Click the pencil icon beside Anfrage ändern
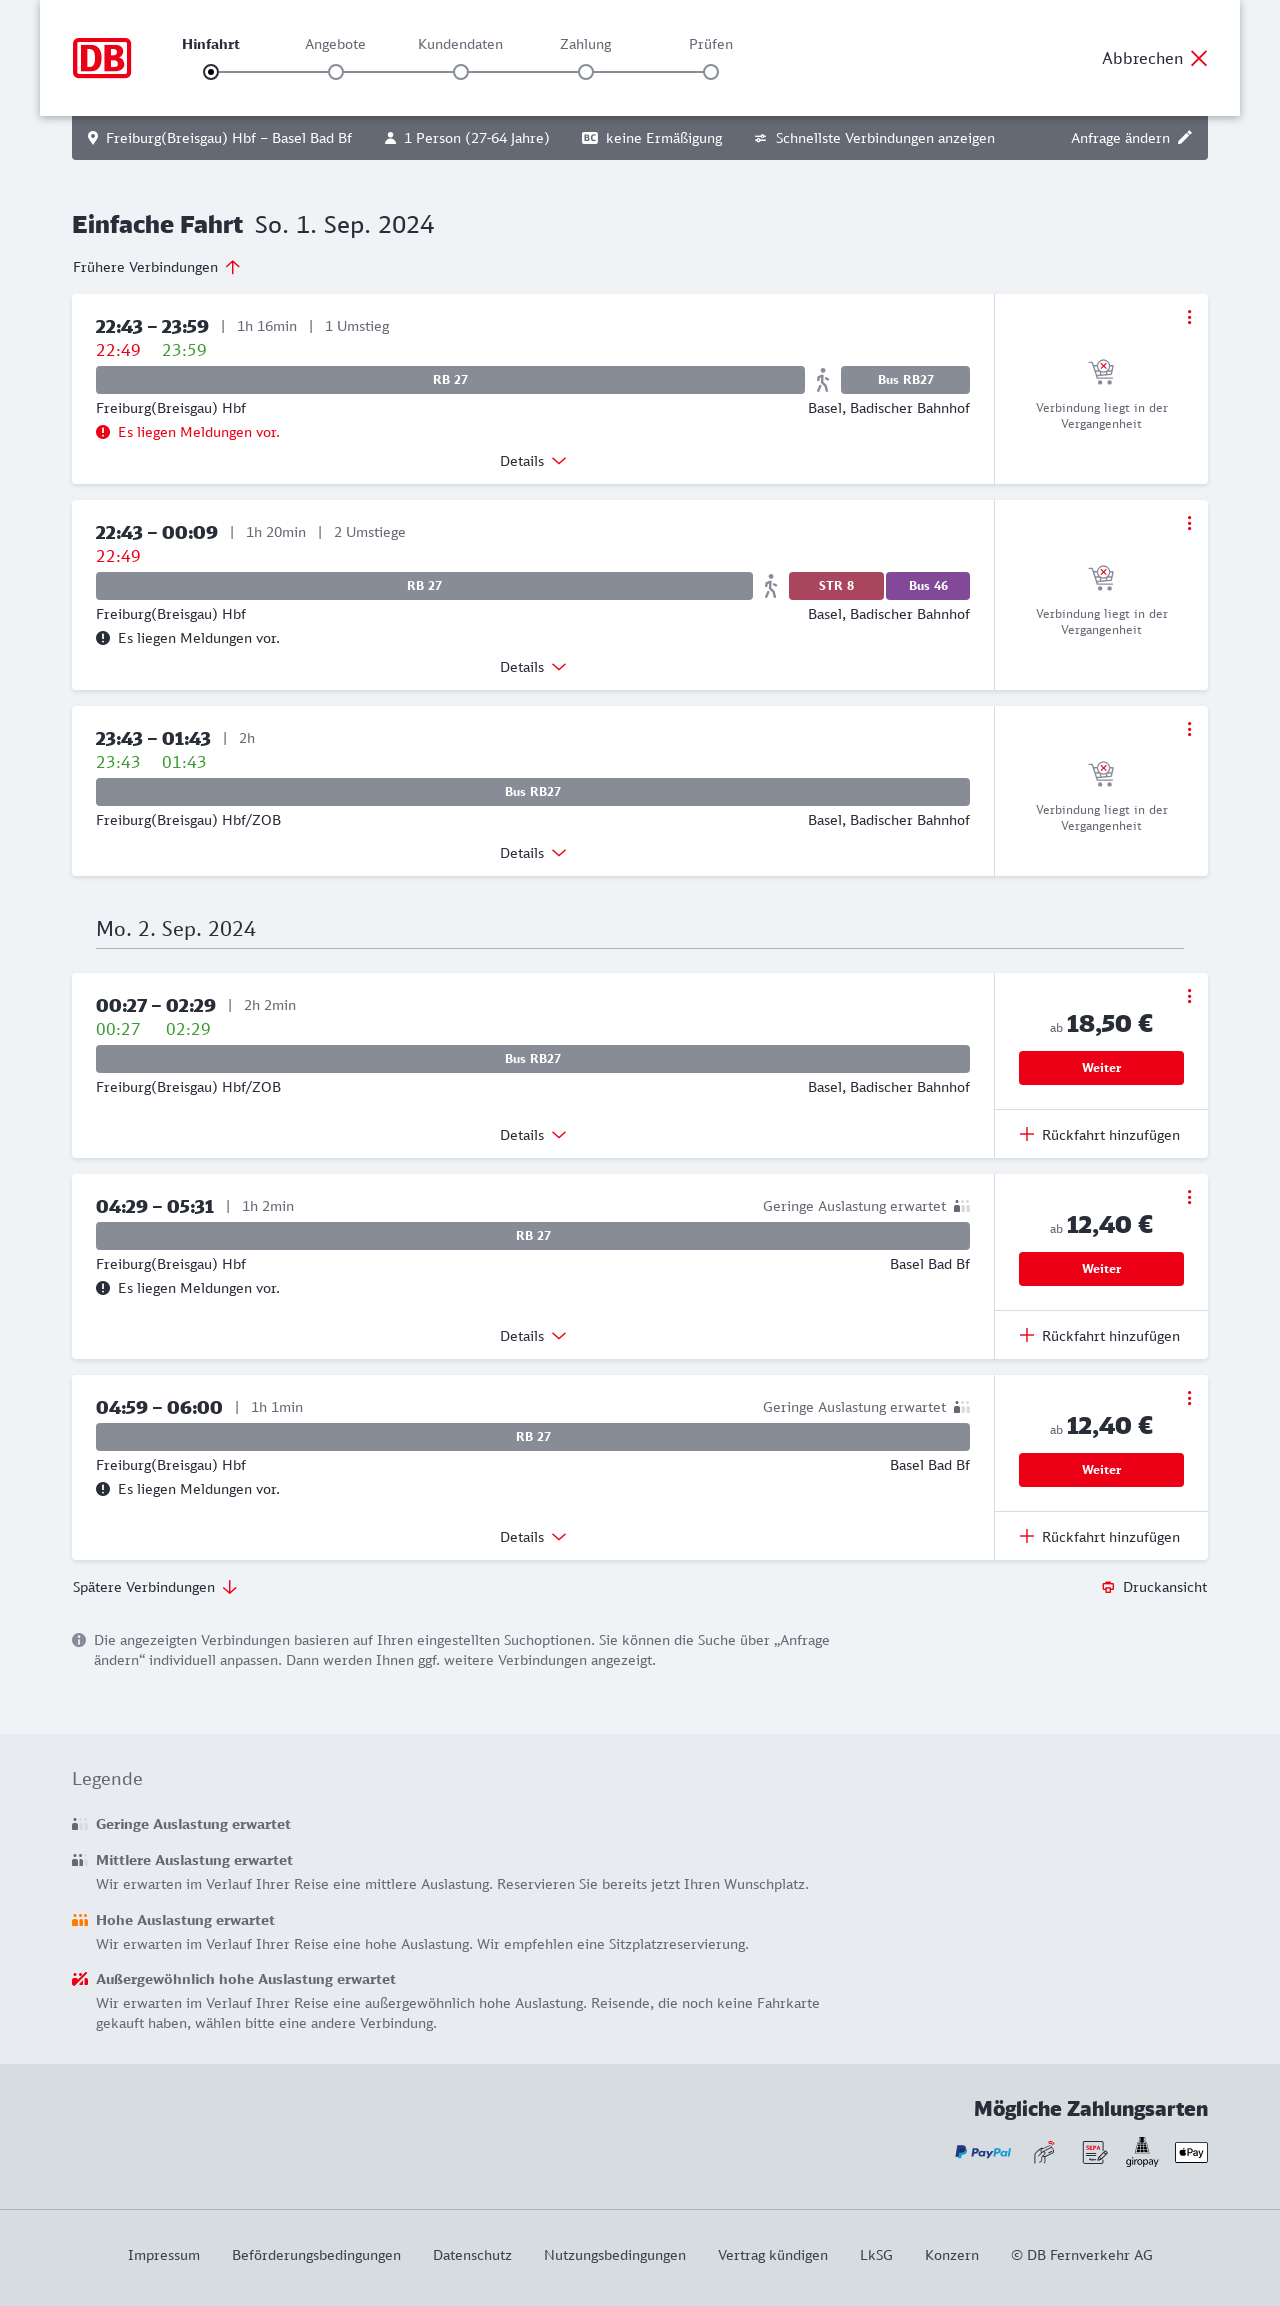The image size is (1280, 2306). [1185, 138]
